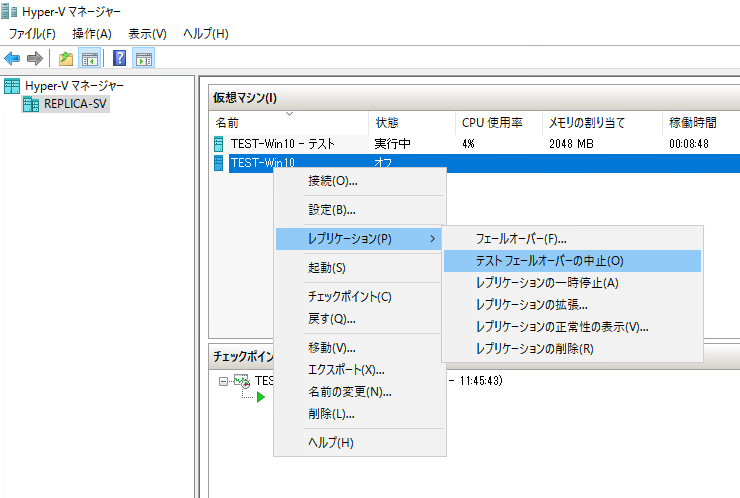The image size is (740, 498).
Task: Select レプリケーションの正常性の表示(V)...
Action: [572, 327]
